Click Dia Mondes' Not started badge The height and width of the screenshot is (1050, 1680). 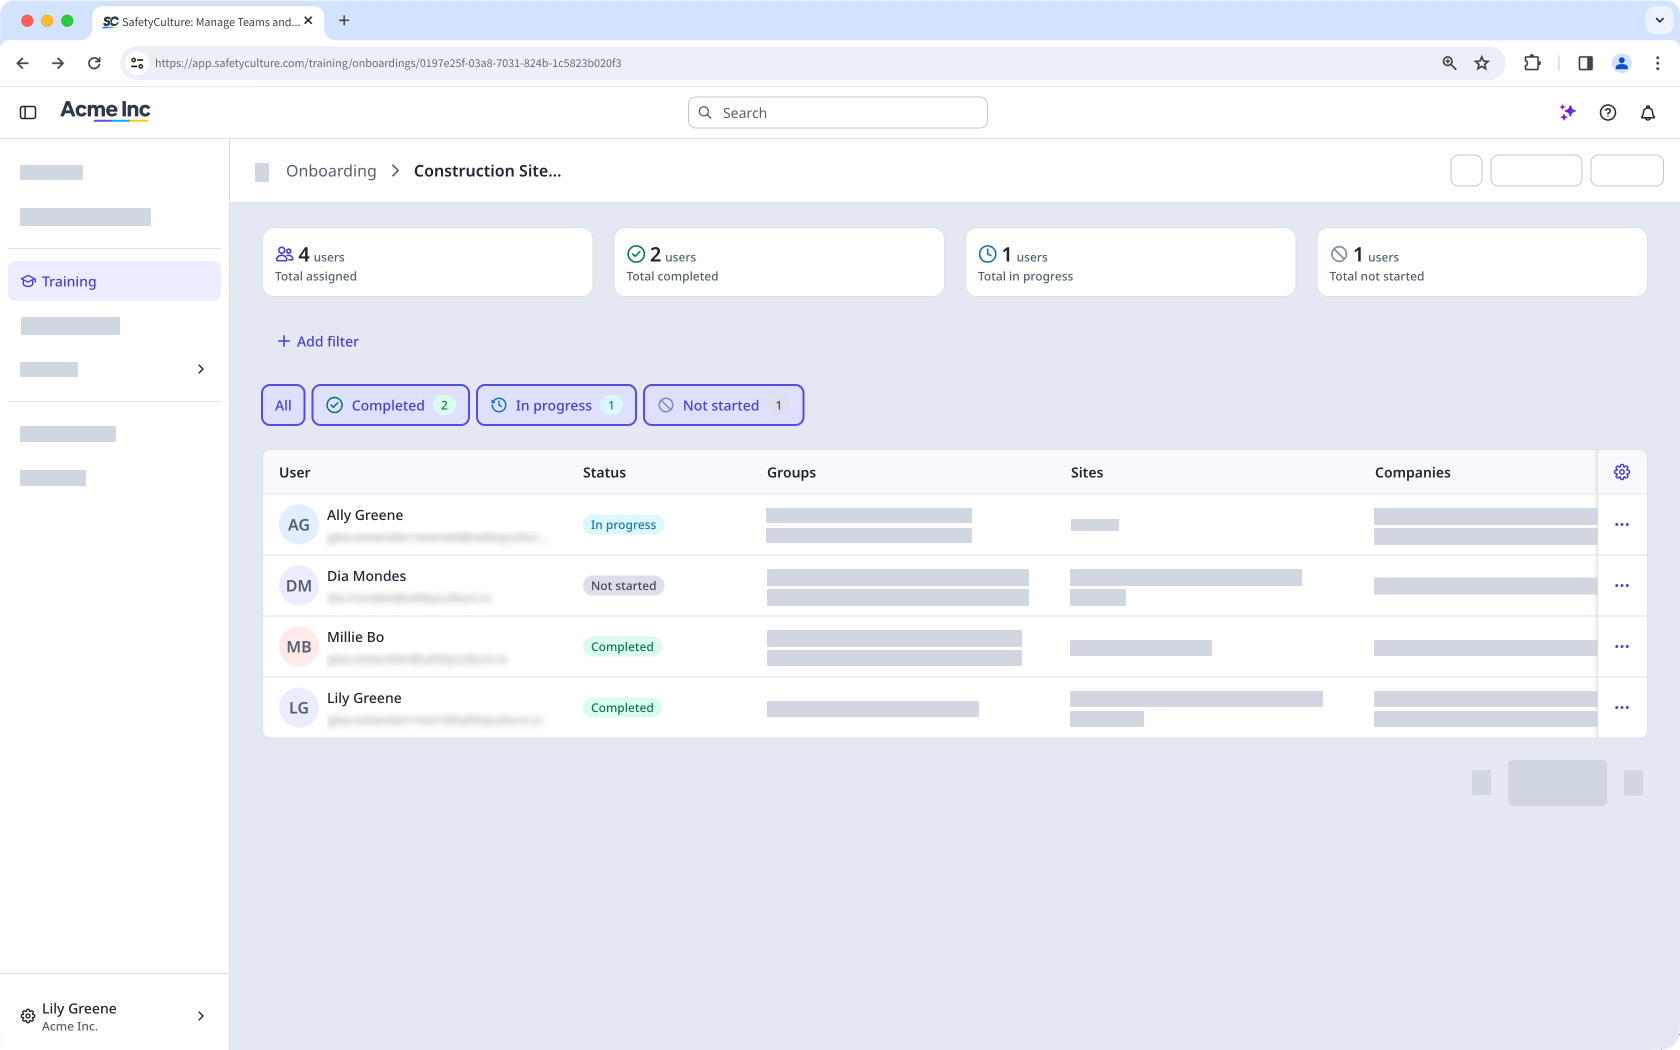click(x=623, y=586)
